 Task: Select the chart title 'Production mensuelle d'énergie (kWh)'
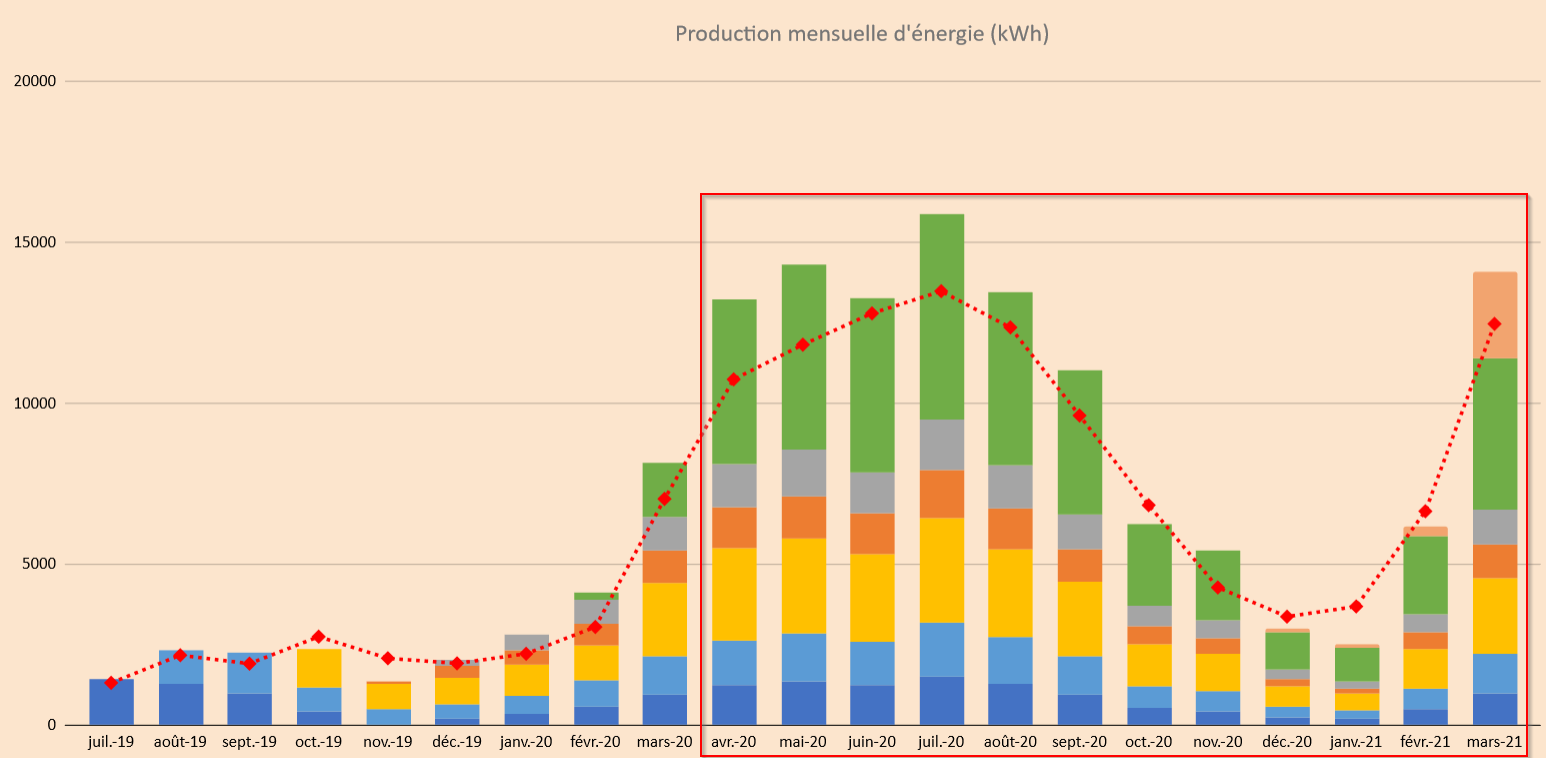tap(861, 34)
